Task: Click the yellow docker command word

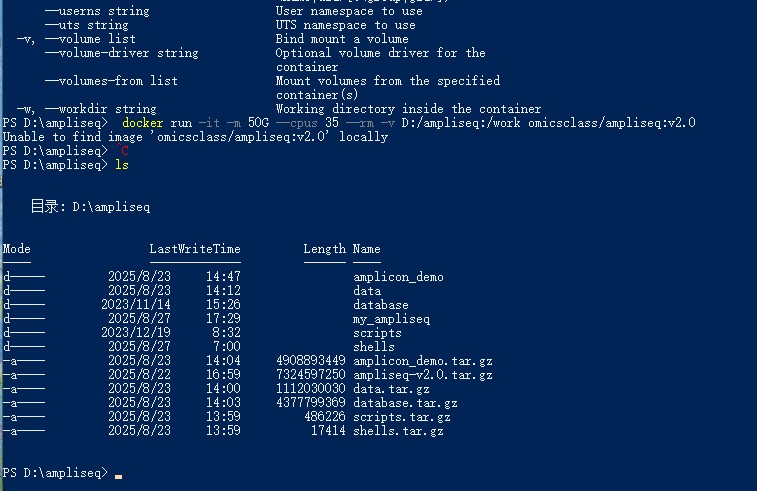Action: coord(142,123)
